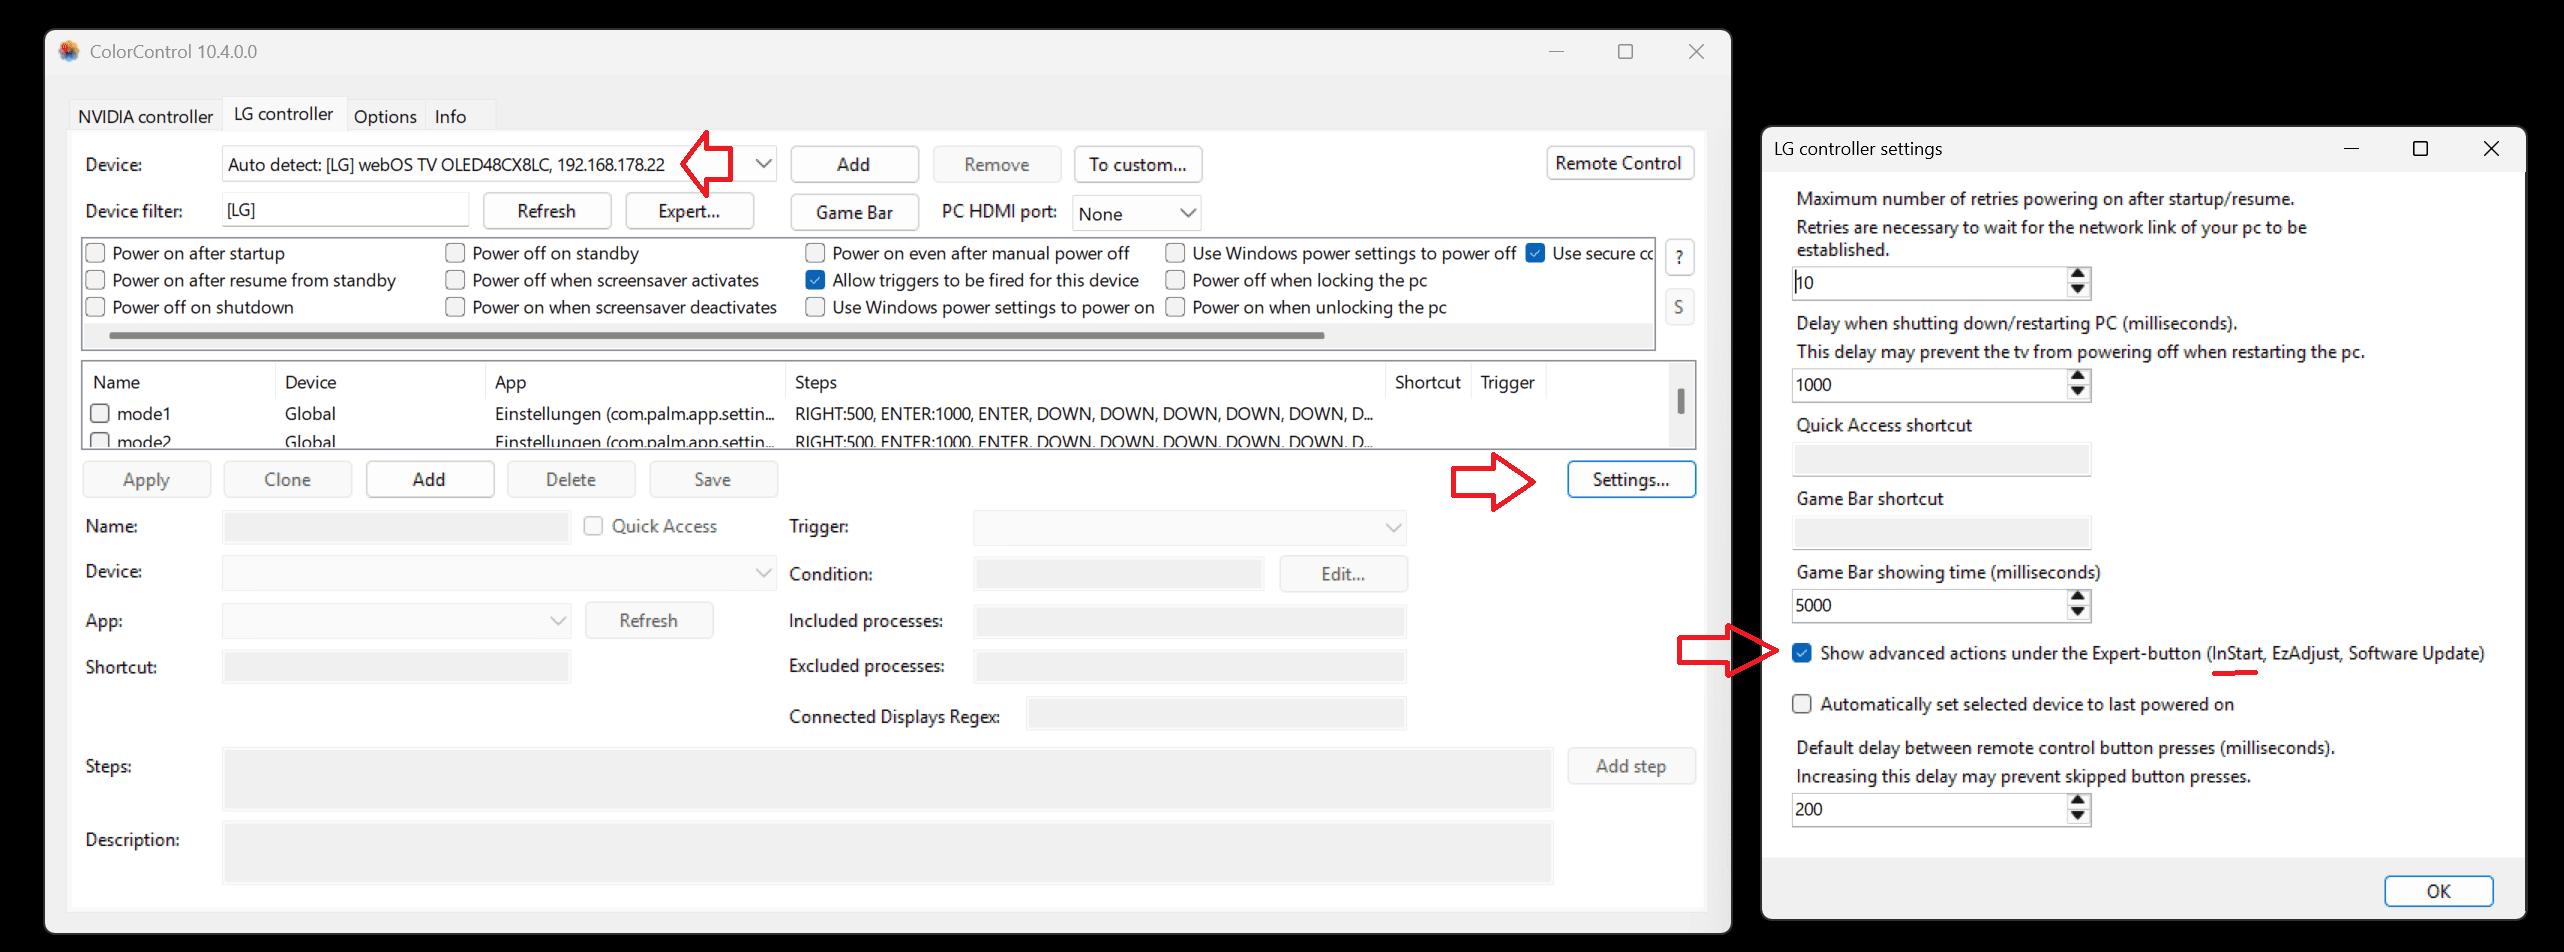The image size is (2564, 952).
Task: Decrease button press delay with down arrow
Action: tap(2078, 817)
